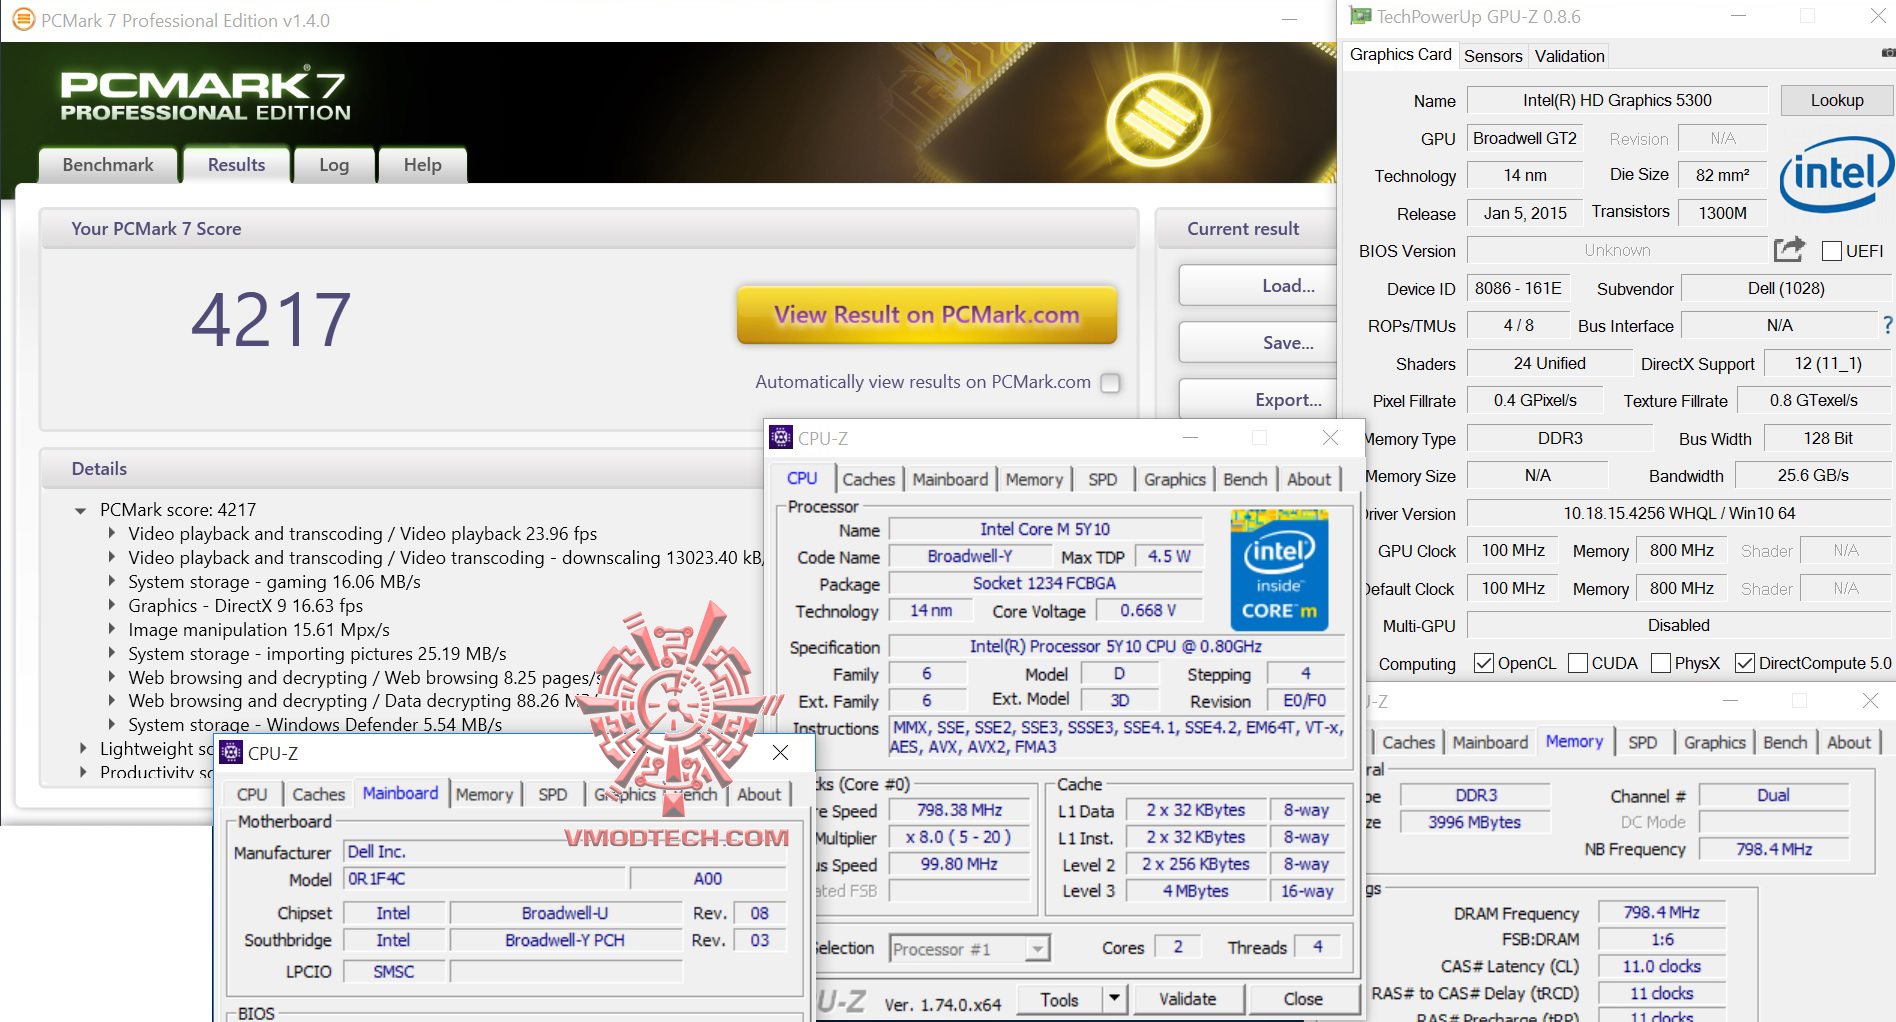1896x1022 pixels.
Task: Open the Help tab in PCMark
Action: [422, 165]
